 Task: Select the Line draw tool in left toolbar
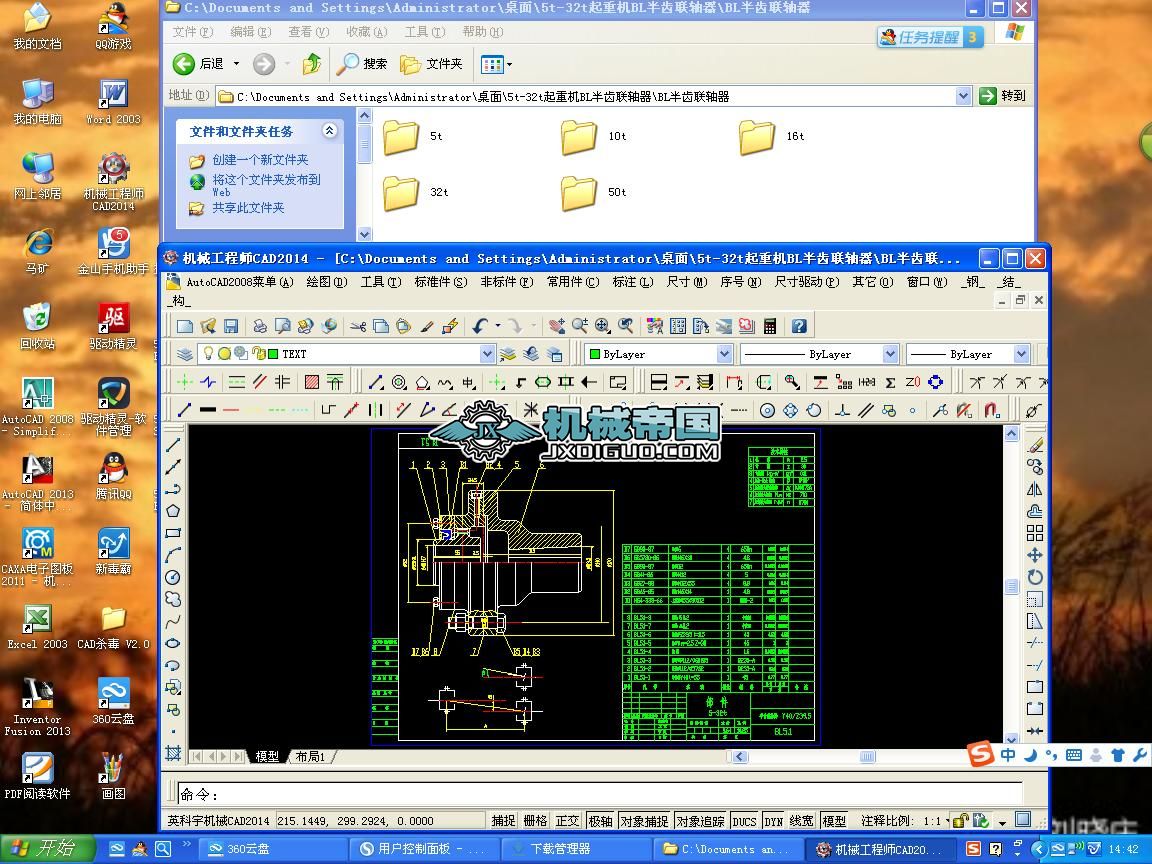(173, 444)
